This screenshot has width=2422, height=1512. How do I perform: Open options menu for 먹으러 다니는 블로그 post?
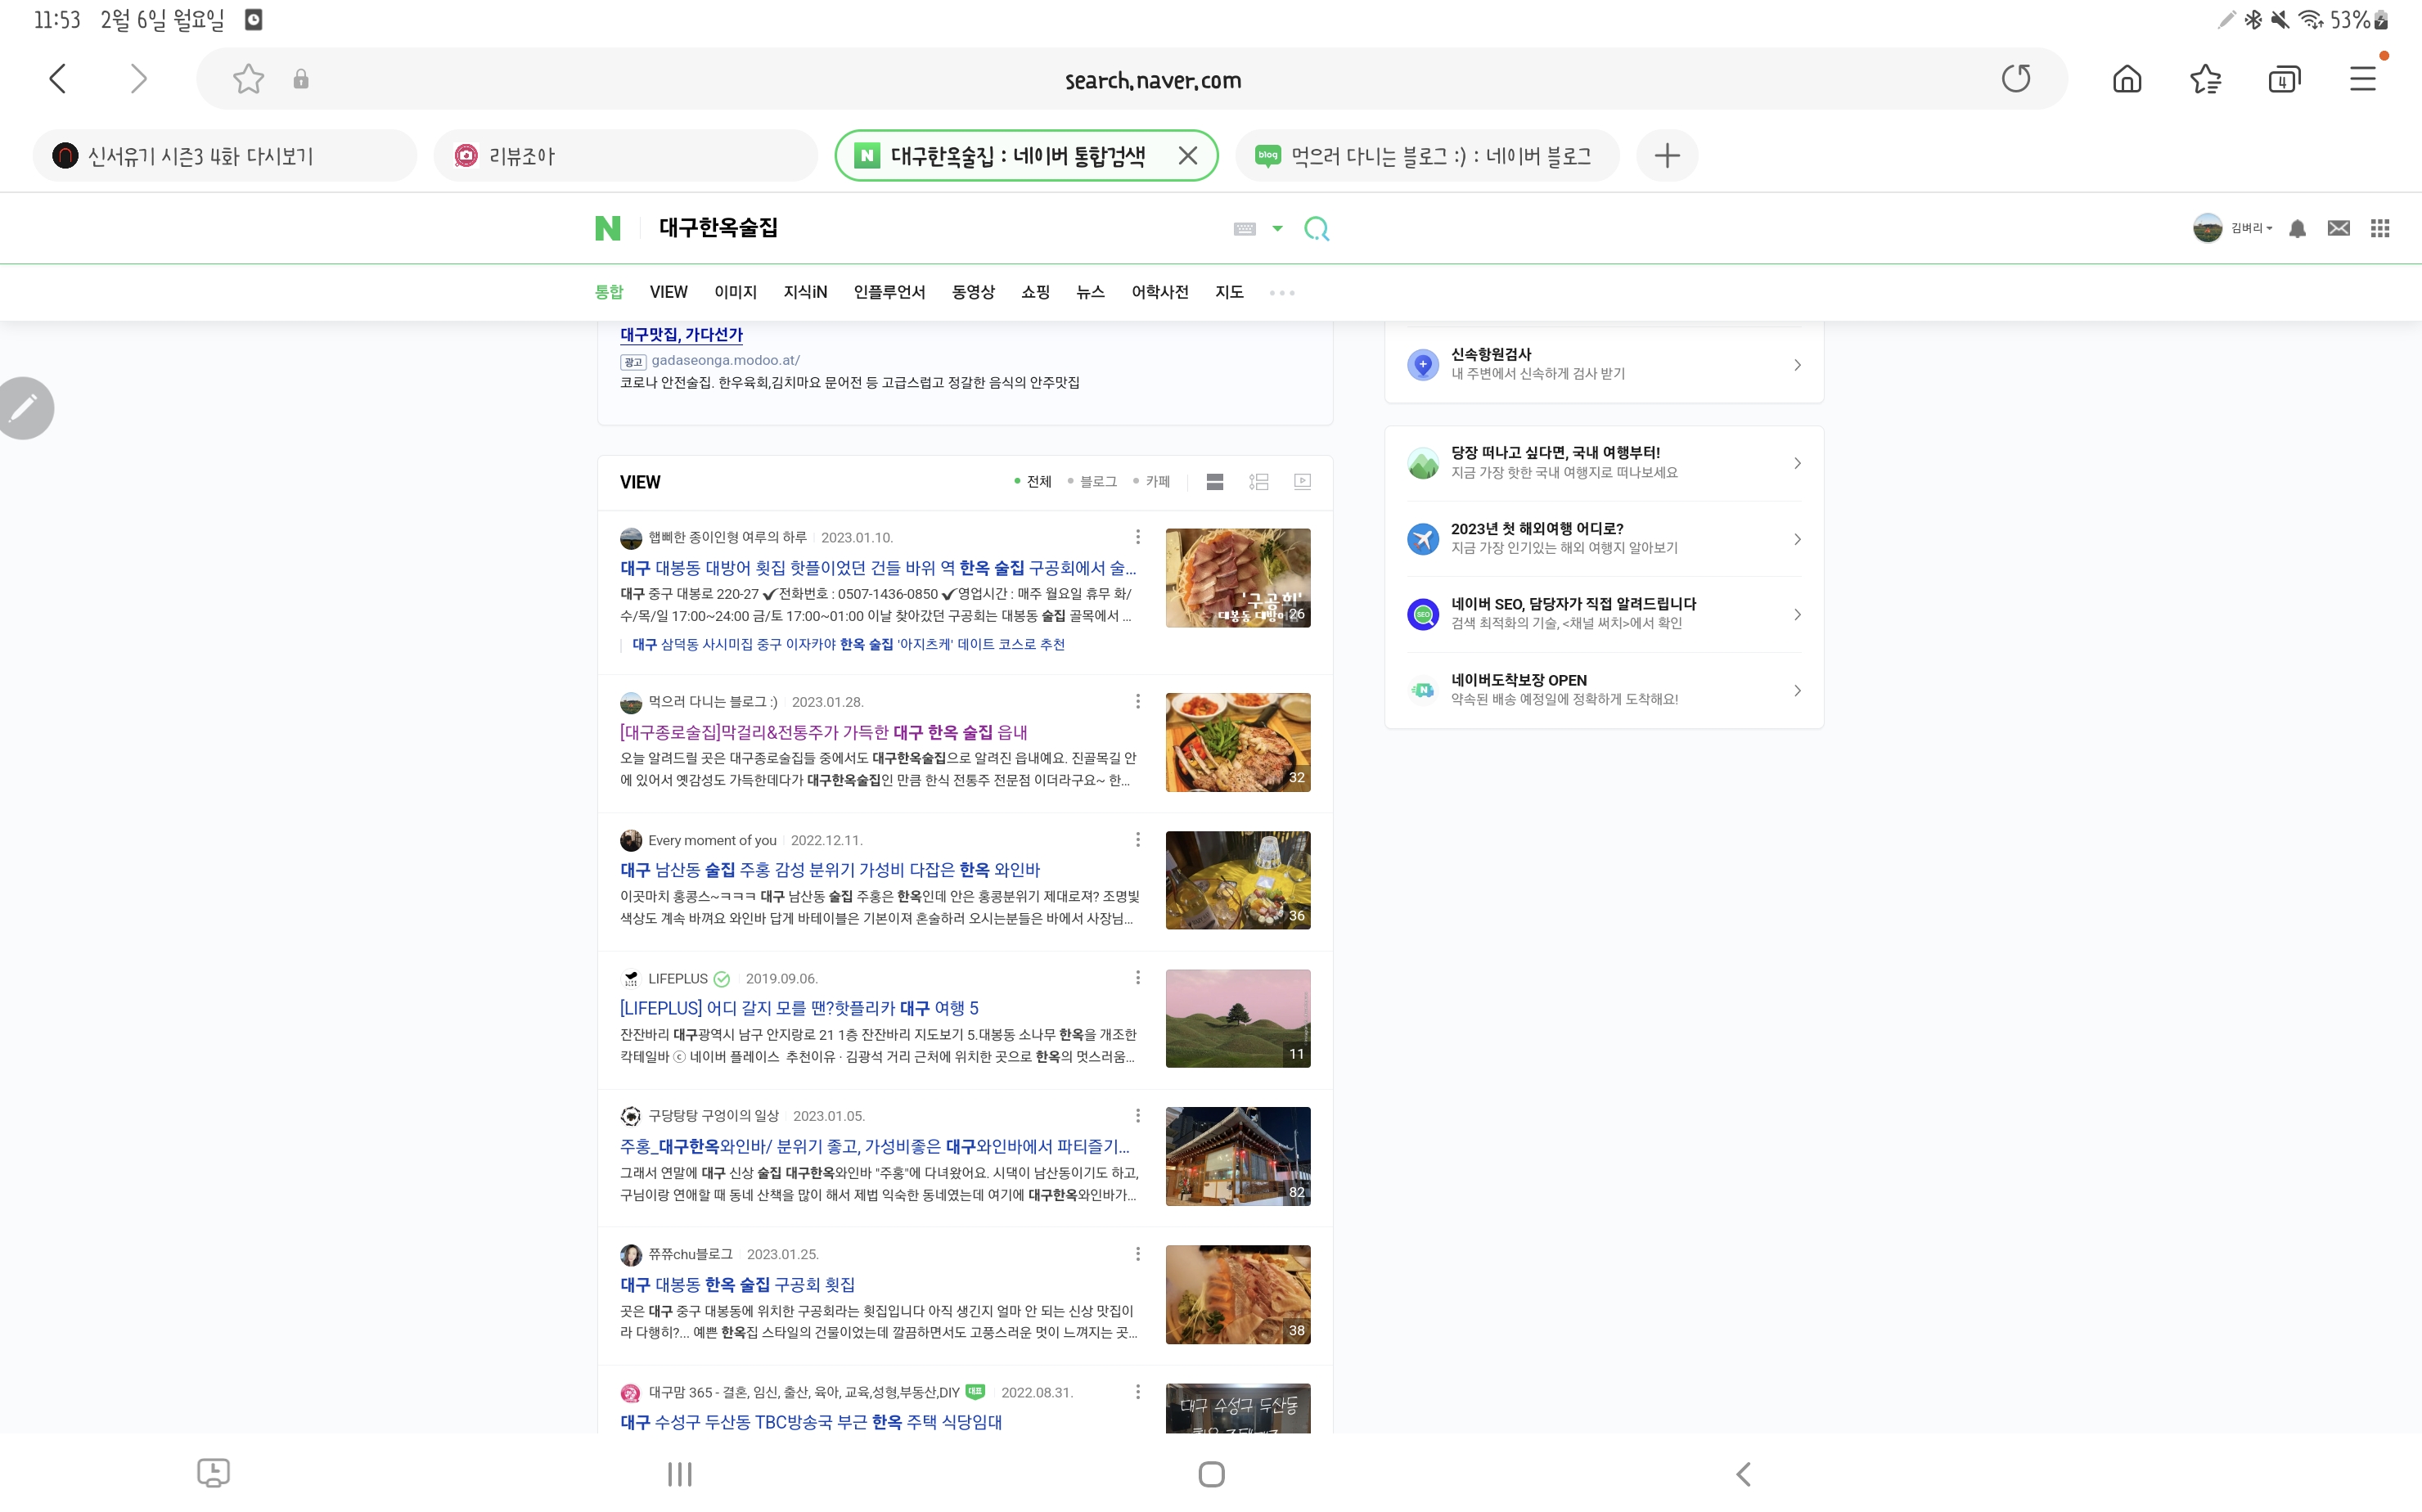(1137, 702)
